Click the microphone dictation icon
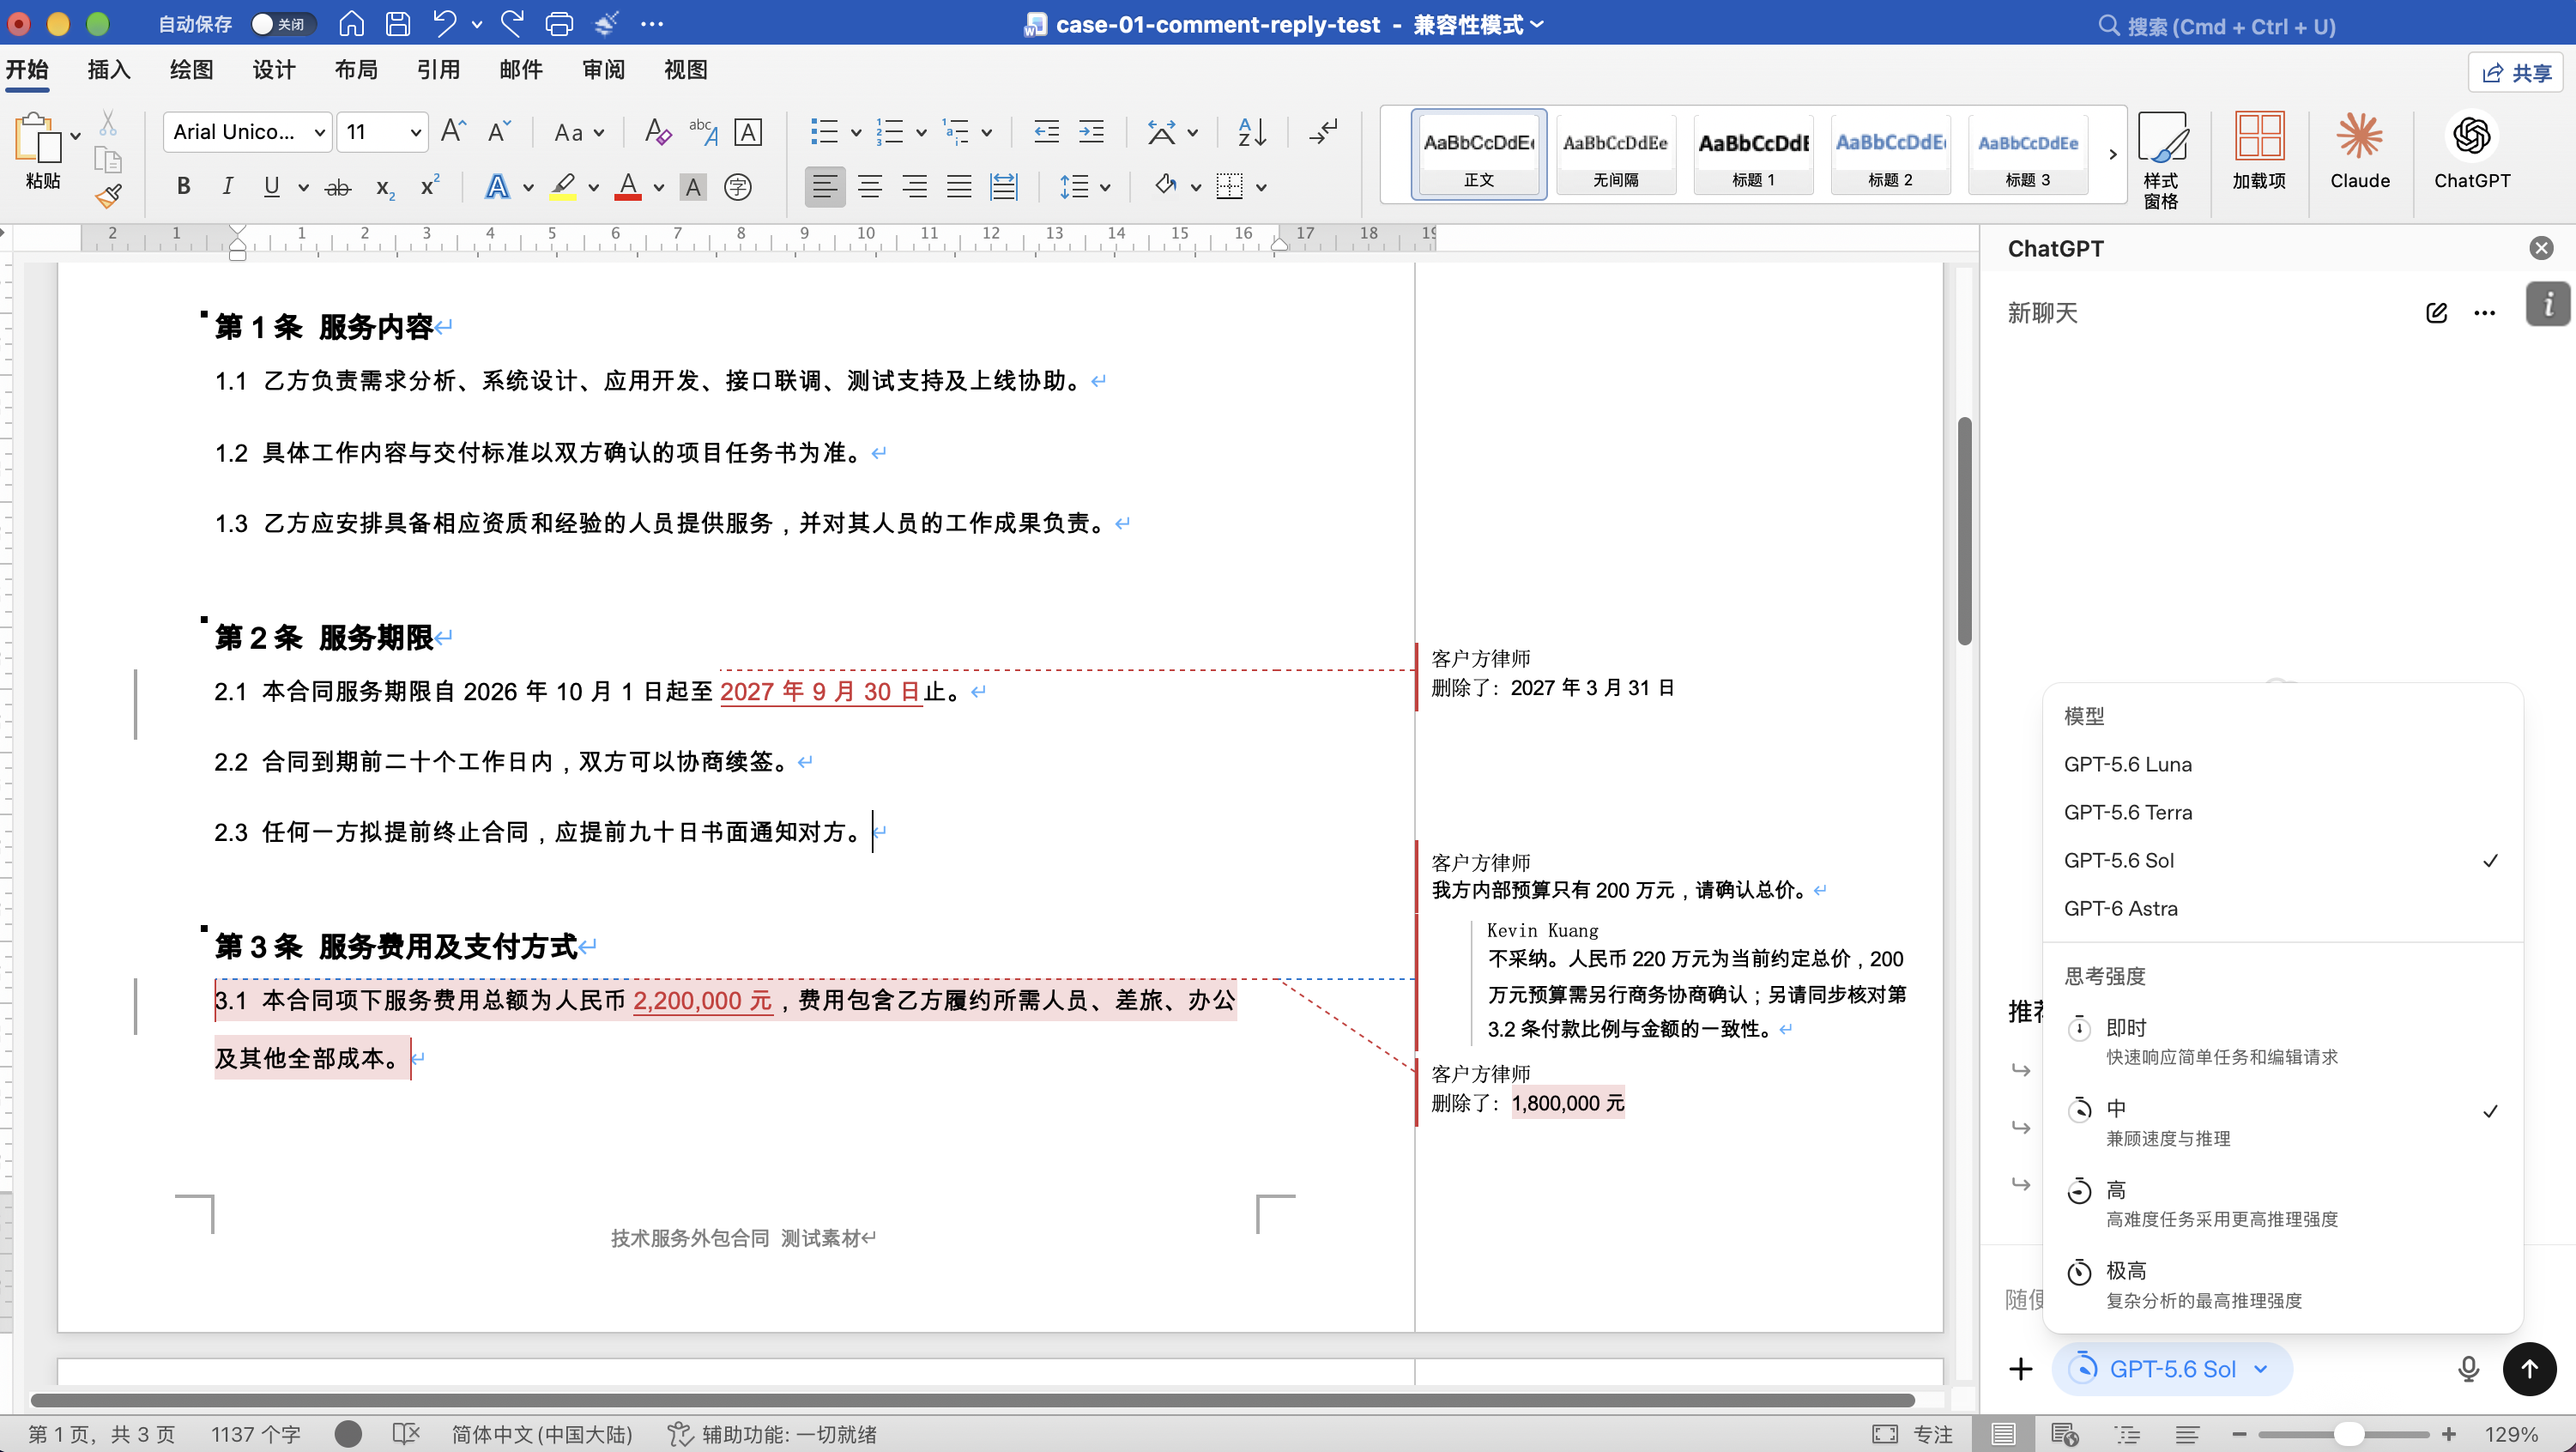The image size is (2576, 1452). coord(2468,1368)
